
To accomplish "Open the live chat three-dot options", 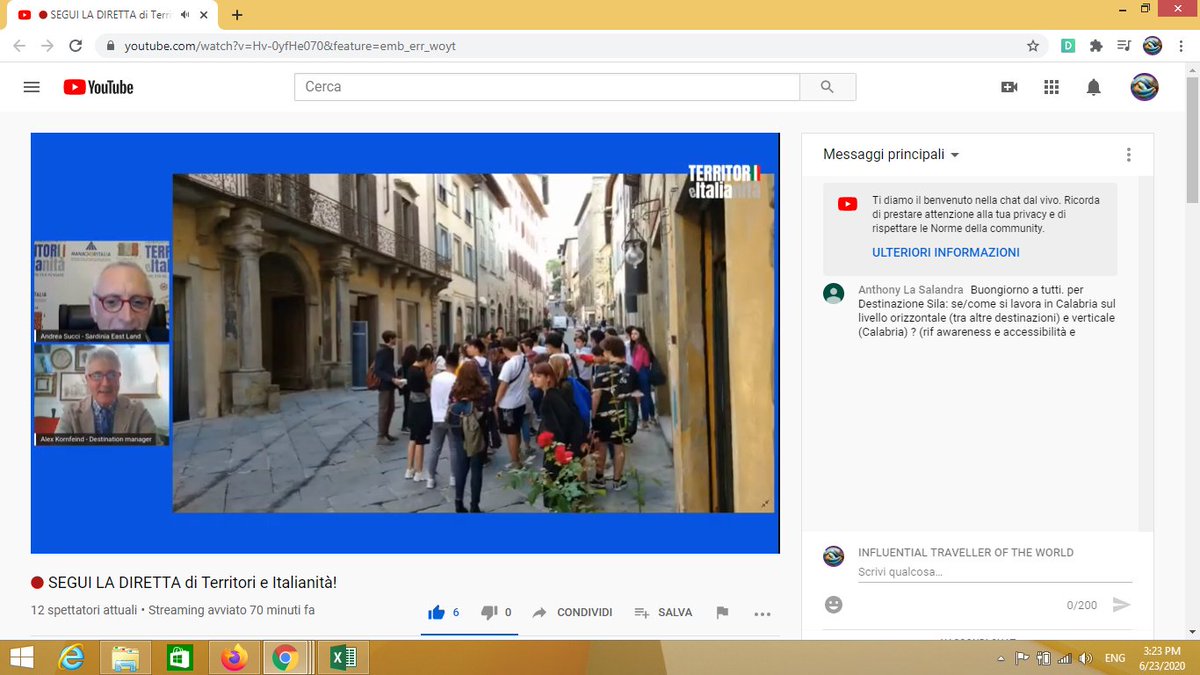I will 1129,154.
